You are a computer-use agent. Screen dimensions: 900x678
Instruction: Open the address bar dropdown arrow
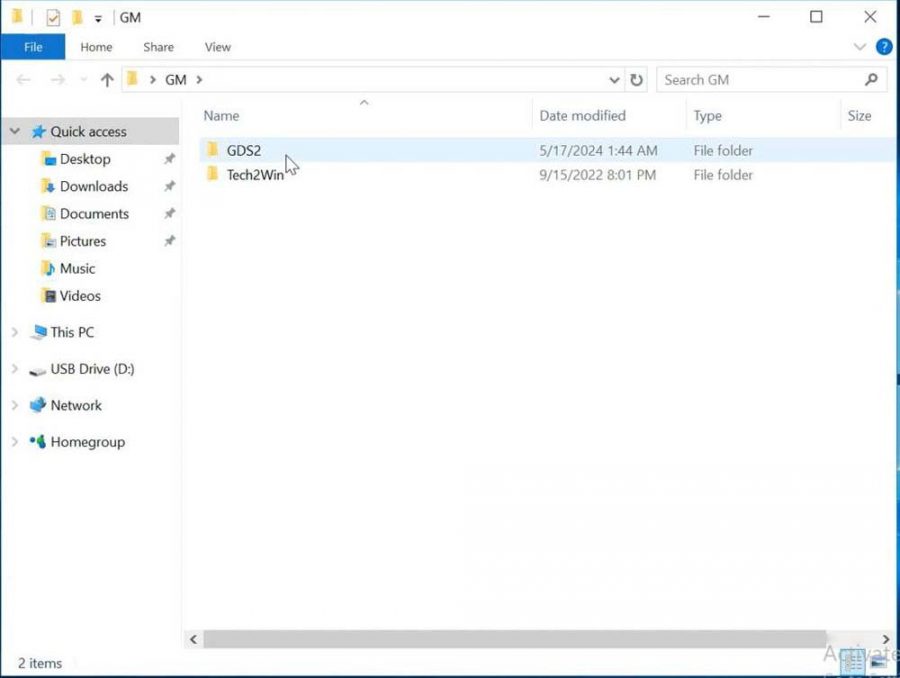[x=614, y=79]
